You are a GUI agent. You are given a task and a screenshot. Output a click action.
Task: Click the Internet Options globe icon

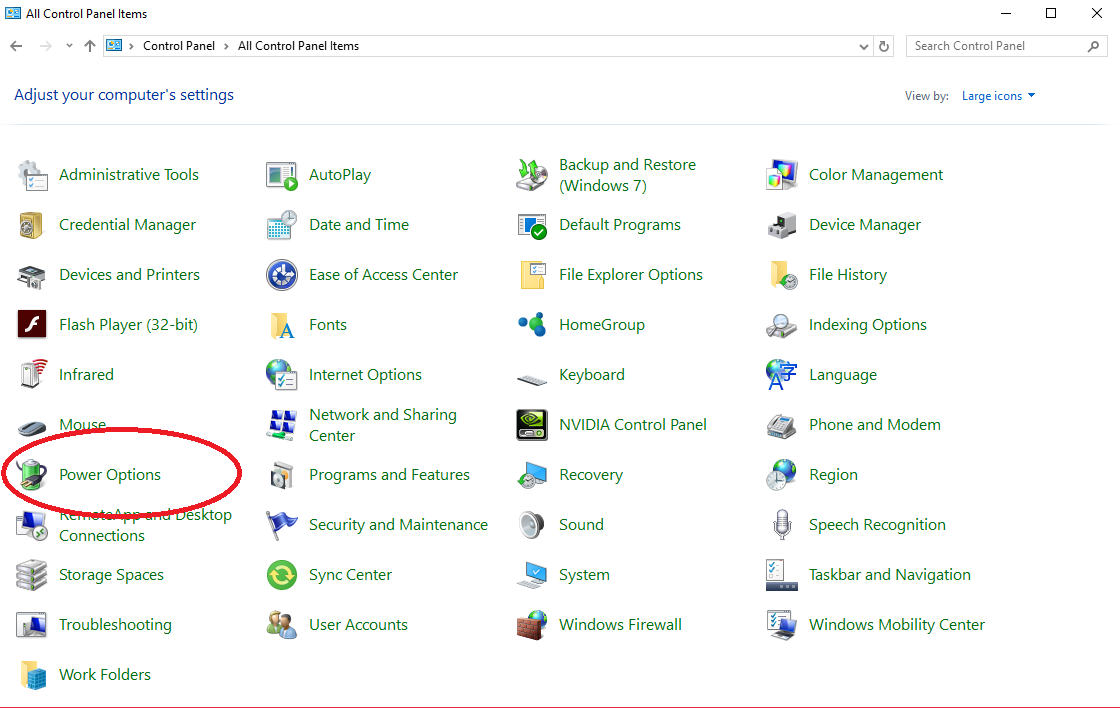point(281,375)
